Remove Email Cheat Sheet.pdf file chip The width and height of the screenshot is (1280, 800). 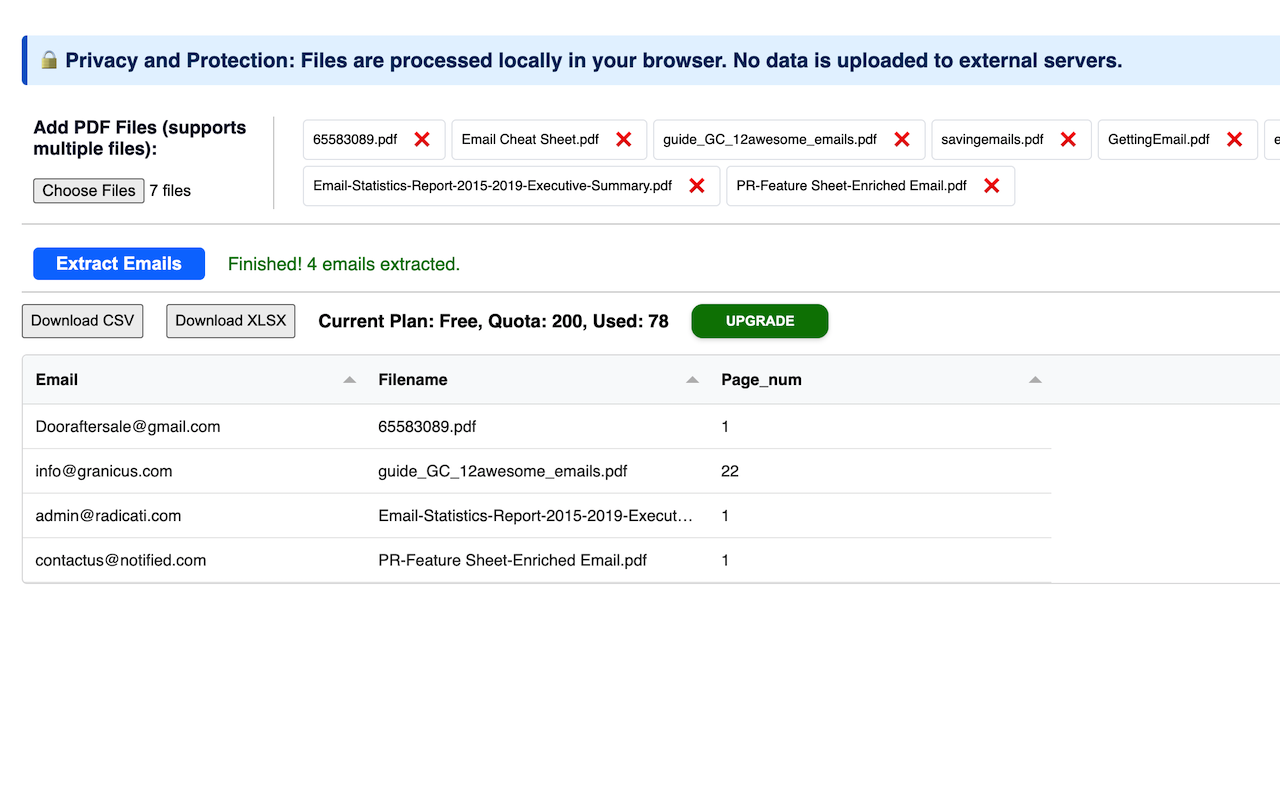pyautogui.click(x=624, y=140)
